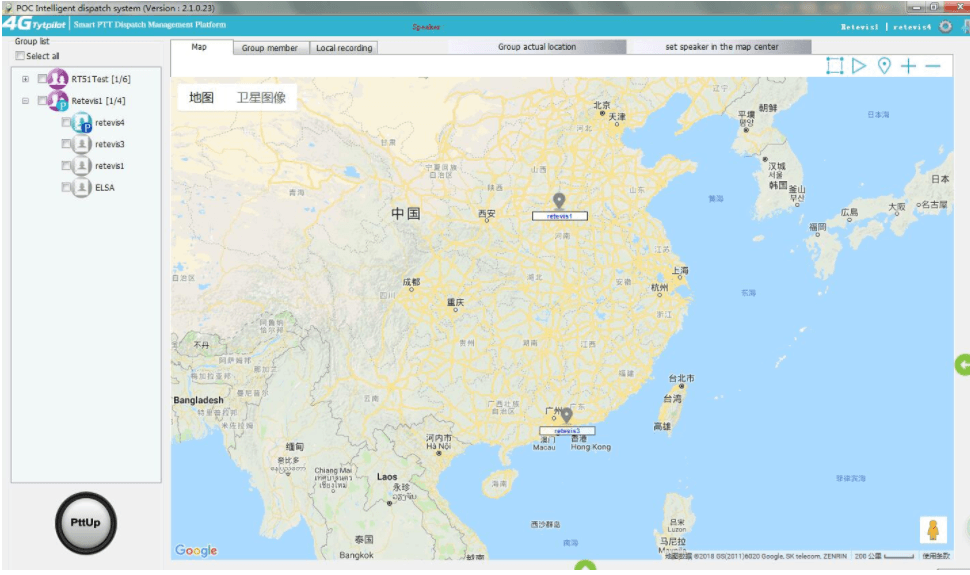Click the Google logo on map

tap(196, 550)
